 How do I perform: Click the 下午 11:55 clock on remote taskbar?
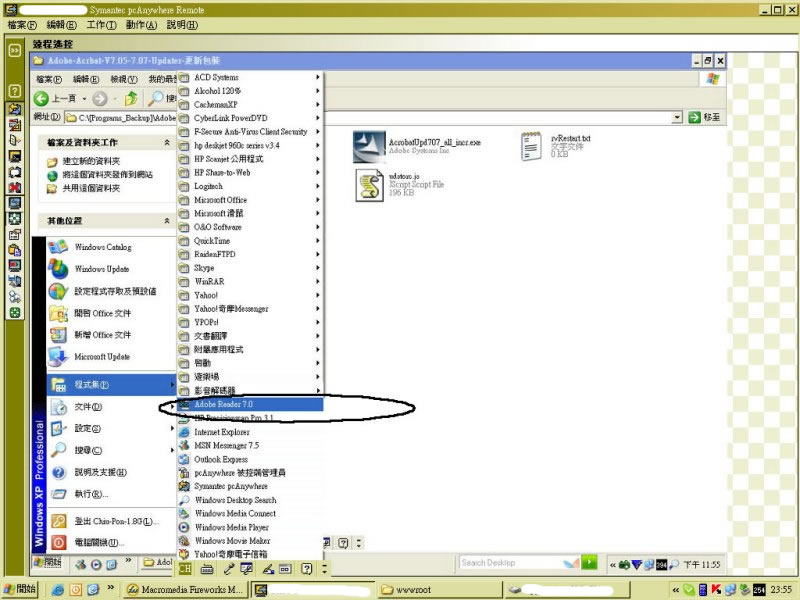pos(702,564)
